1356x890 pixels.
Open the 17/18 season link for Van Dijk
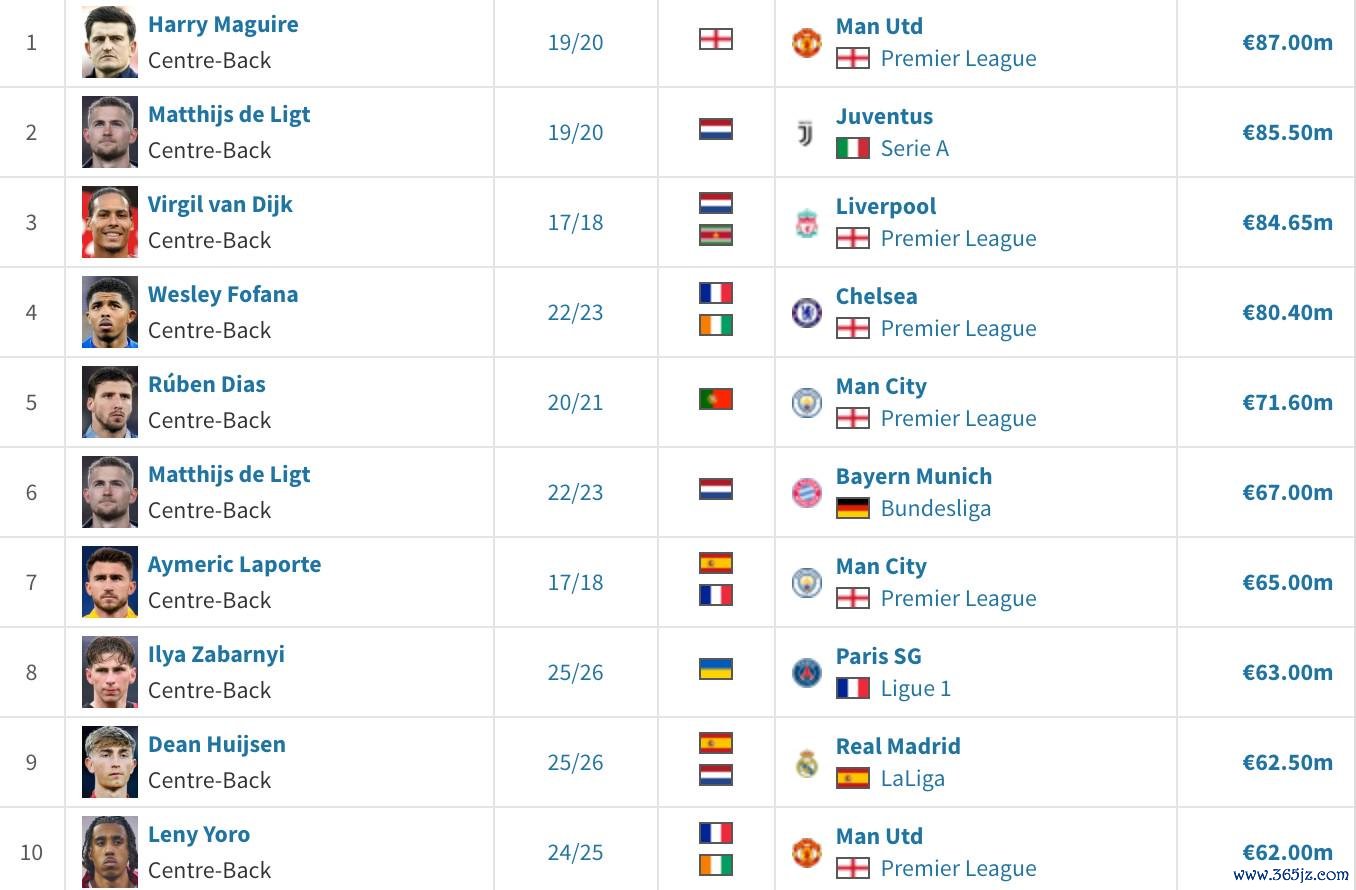click(576, 222)
